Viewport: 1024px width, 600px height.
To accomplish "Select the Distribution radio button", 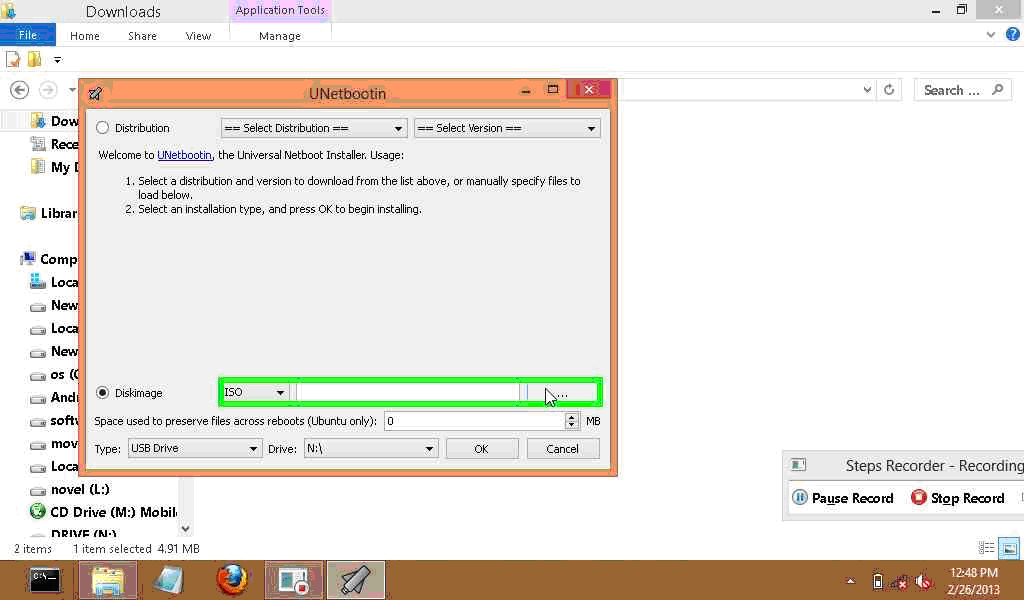I will click(x=103, y=128).
